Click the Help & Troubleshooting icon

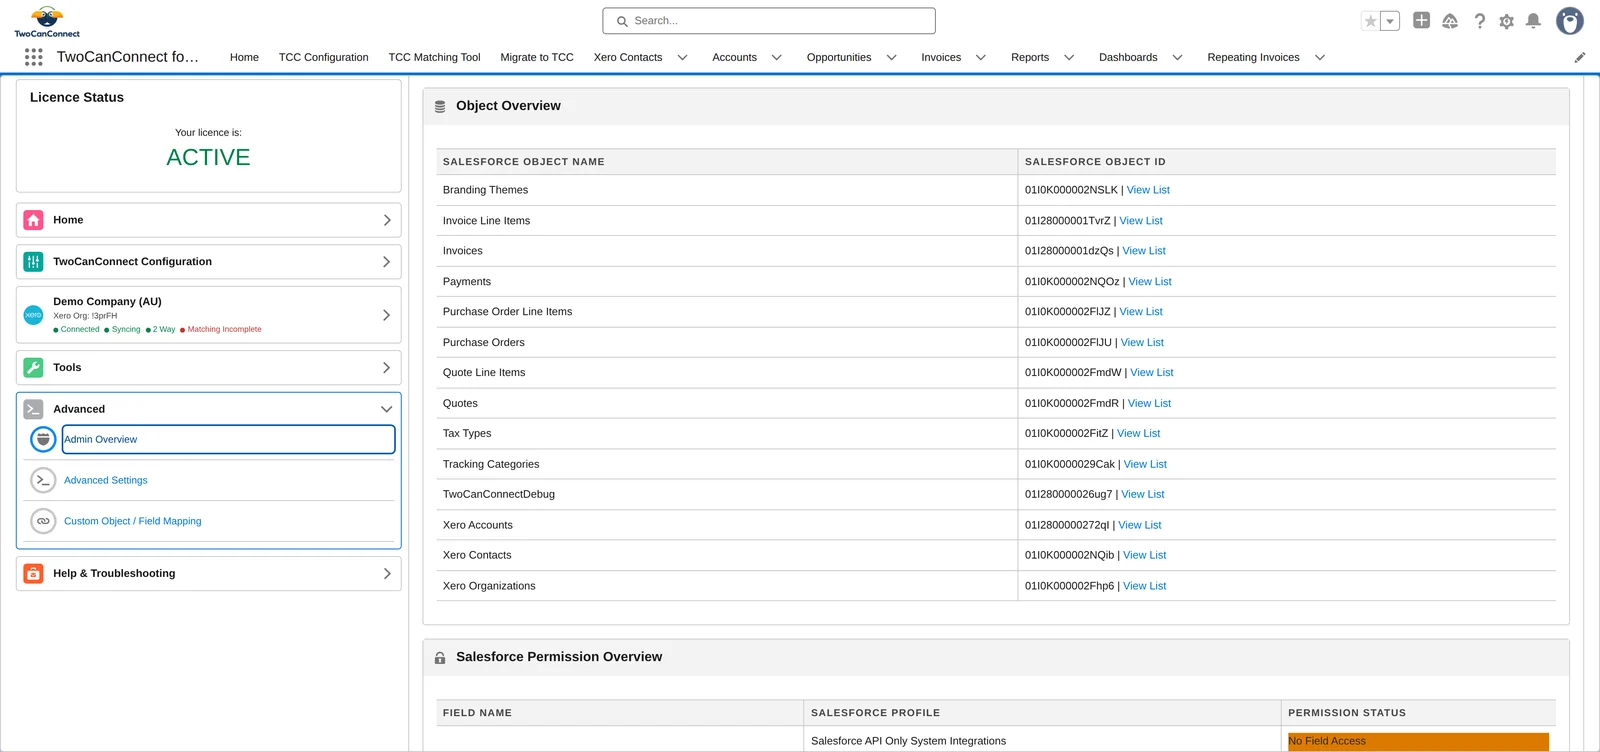pos(33,574)
